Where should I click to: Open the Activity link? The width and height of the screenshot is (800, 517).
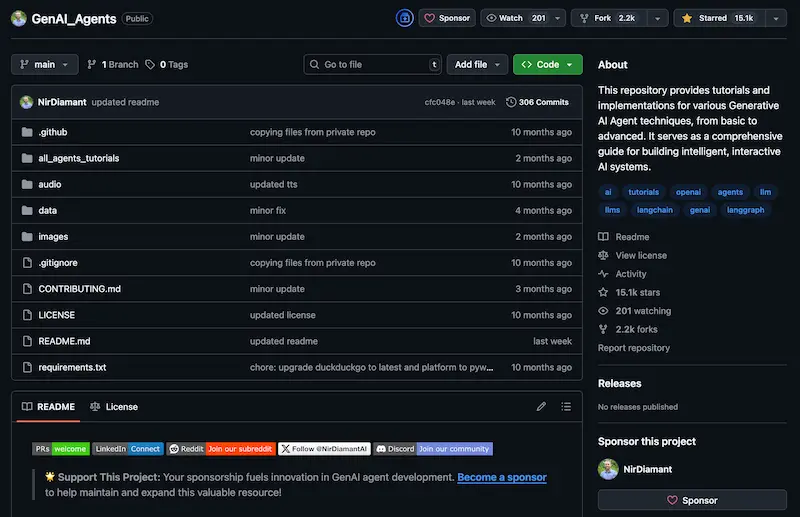[x=622, y=274]
